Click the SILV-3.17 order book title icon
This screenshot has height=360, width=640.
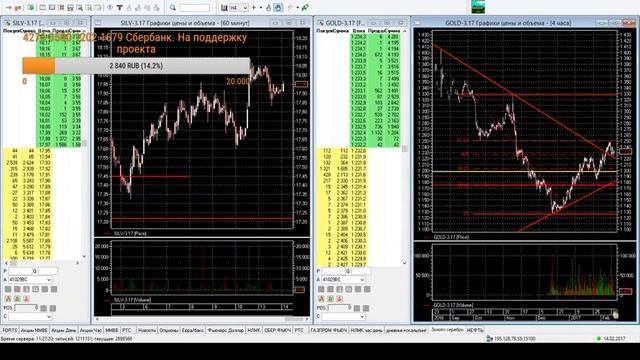point(7,23)
